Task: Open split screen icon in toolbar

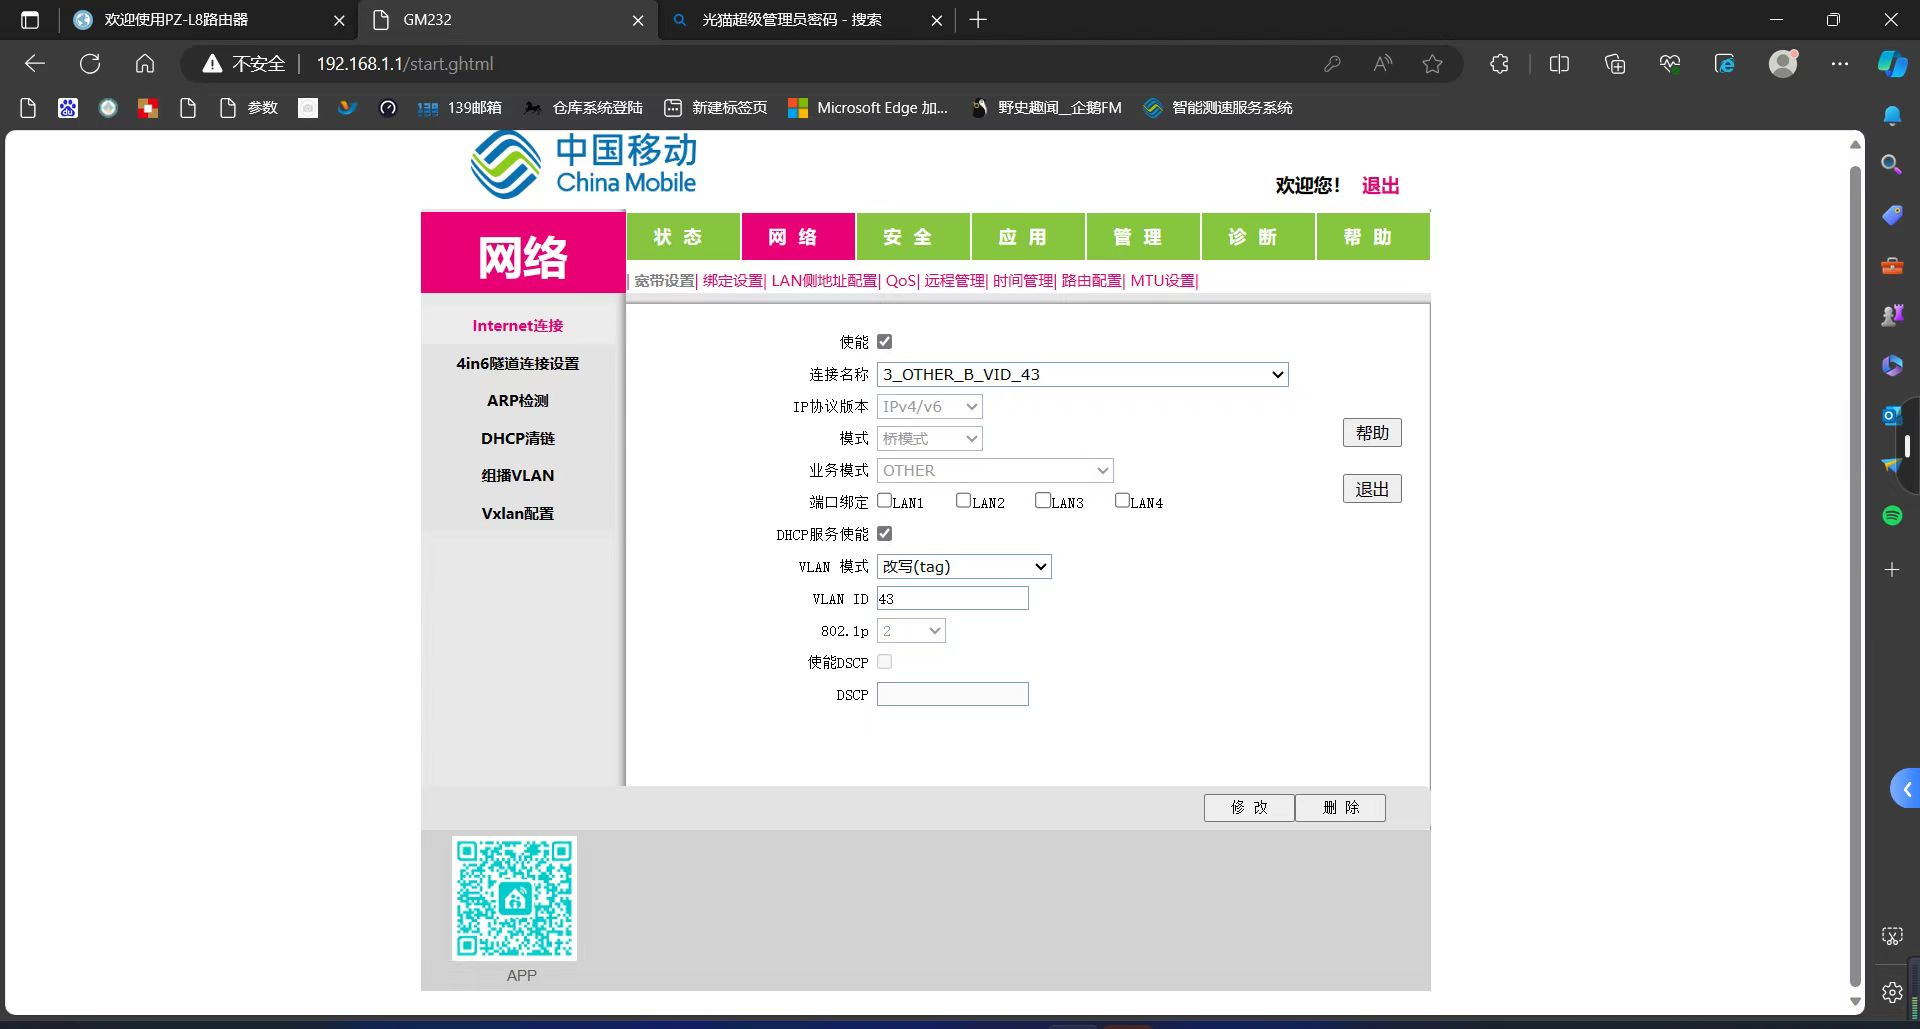Action: pos(1559,64)
